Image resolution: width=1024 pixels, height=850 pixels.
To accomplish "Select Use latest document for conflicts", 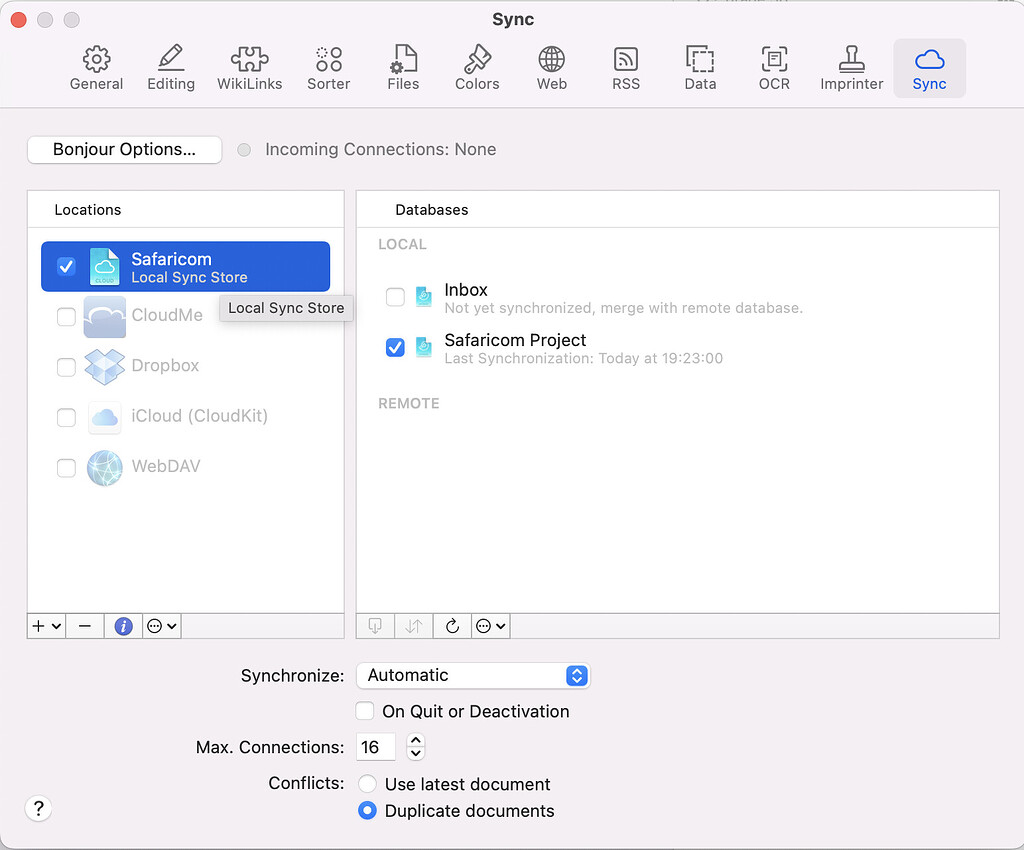I will click(x=367, y=784).
